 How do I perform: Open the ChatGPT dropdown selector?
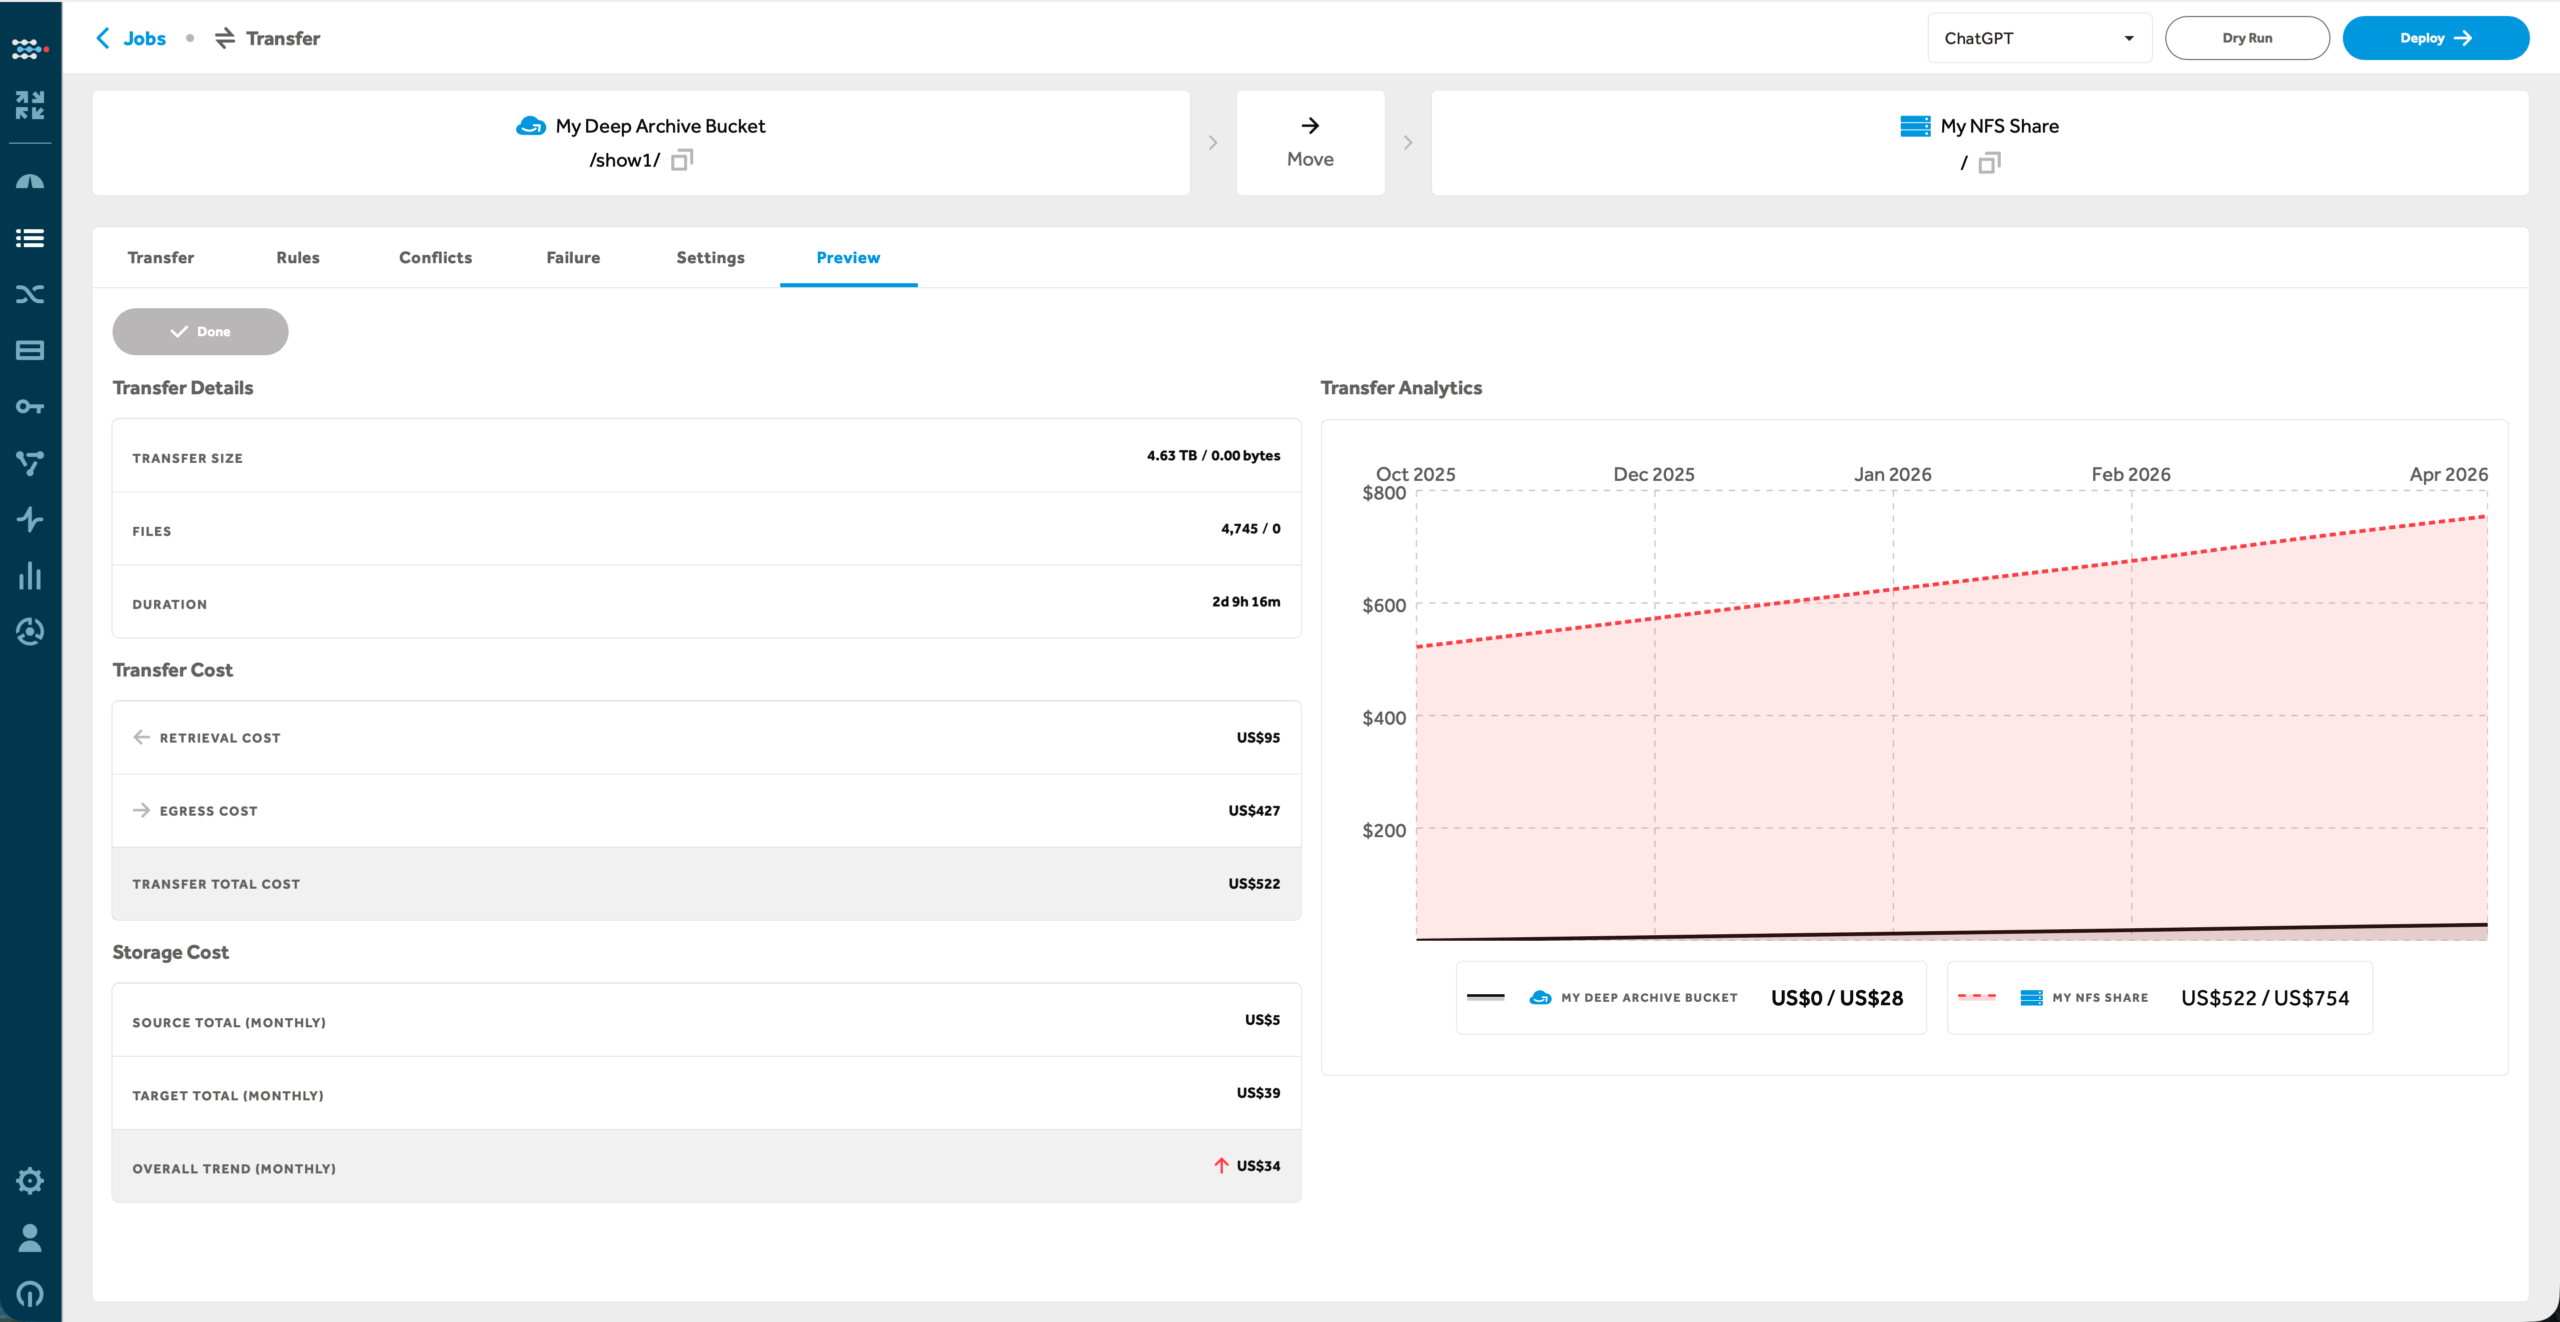2039,37
